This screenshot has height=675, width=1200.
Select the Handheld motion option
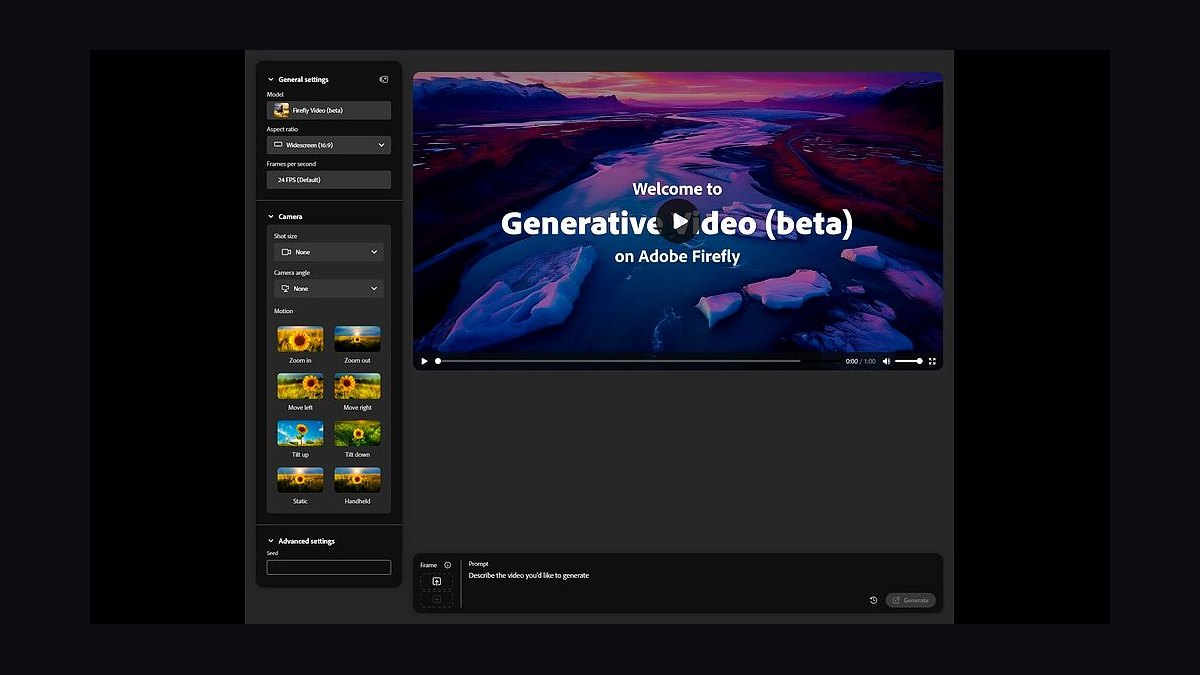[x=357, y=479]
